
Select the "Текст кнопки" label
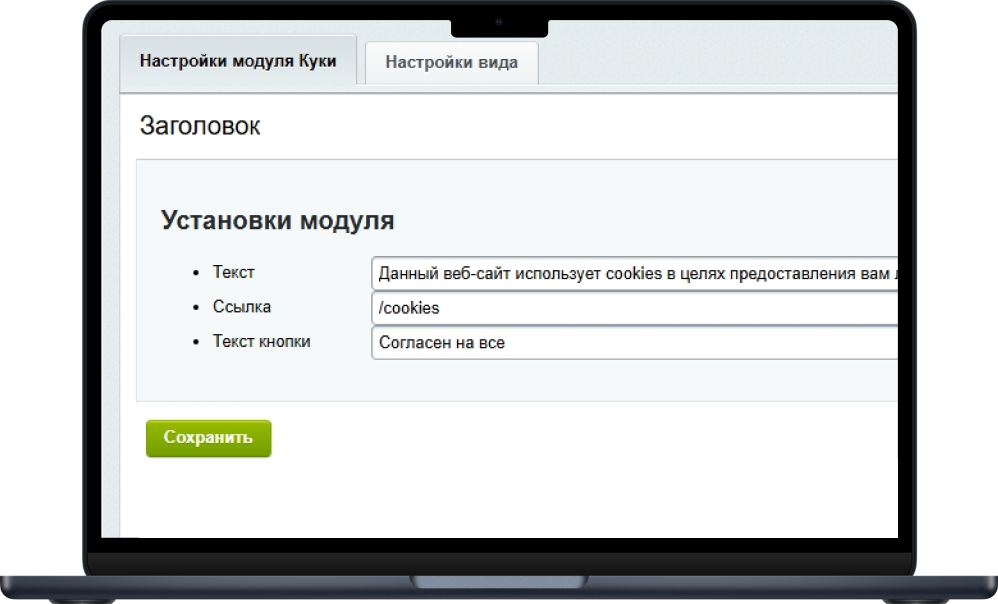click(260, 342)
